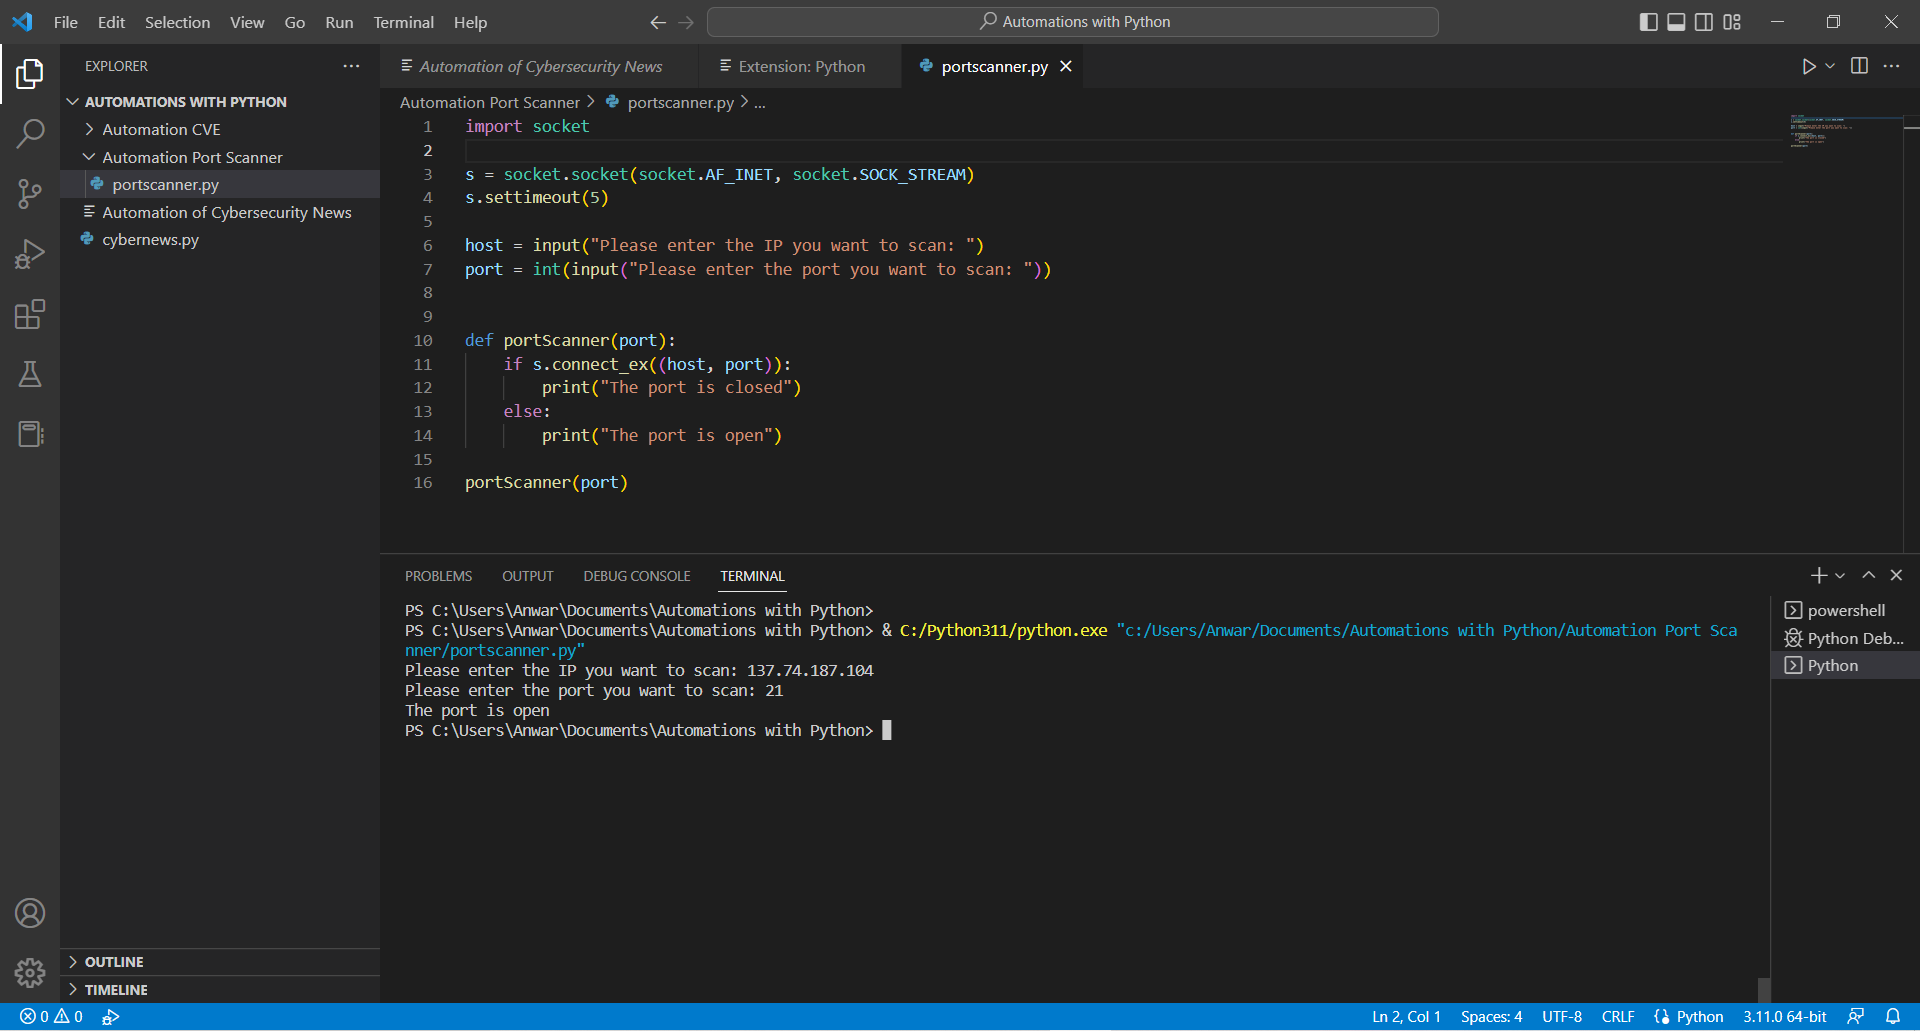Open Explorer Views and More Actions
The height and width of the screenshot is (1031, 1920).
click(x=351, y=66)
